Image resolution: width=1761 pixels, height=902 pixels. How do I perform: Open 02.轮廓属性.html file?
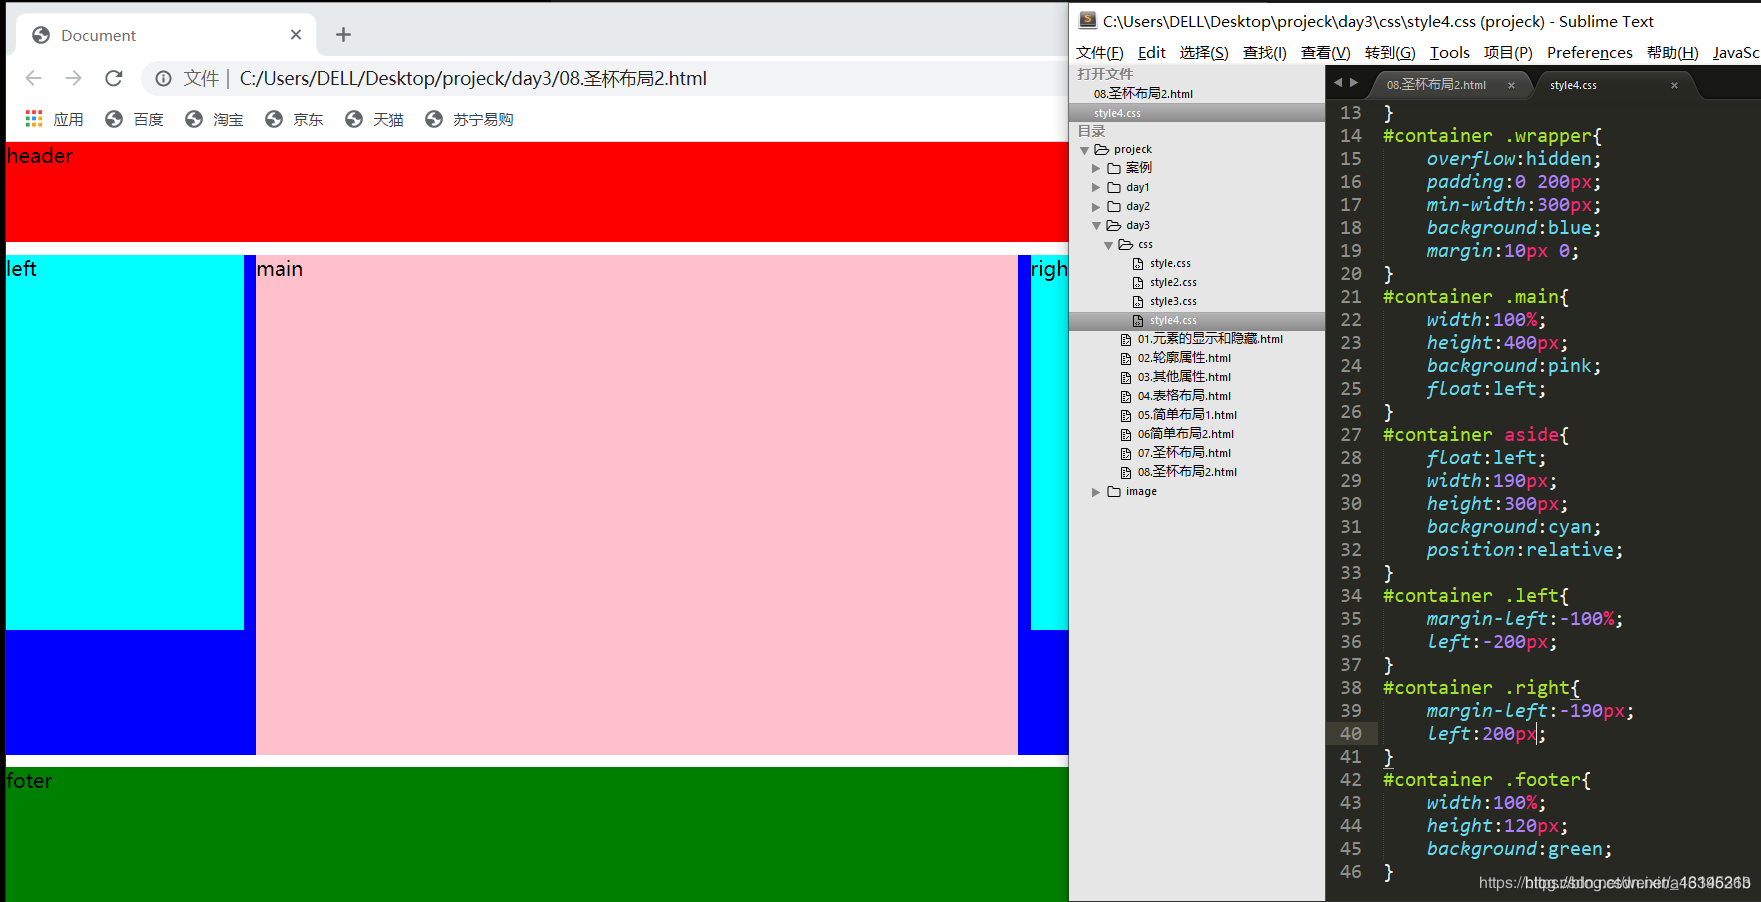click(1184, 358)
